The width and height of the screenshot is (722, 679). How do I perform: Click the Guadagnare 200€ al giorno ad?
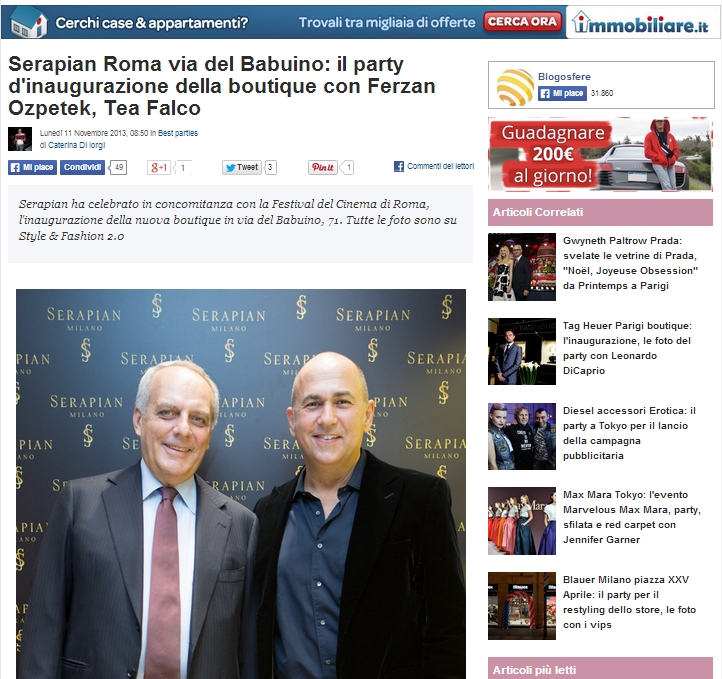[600, 154]
